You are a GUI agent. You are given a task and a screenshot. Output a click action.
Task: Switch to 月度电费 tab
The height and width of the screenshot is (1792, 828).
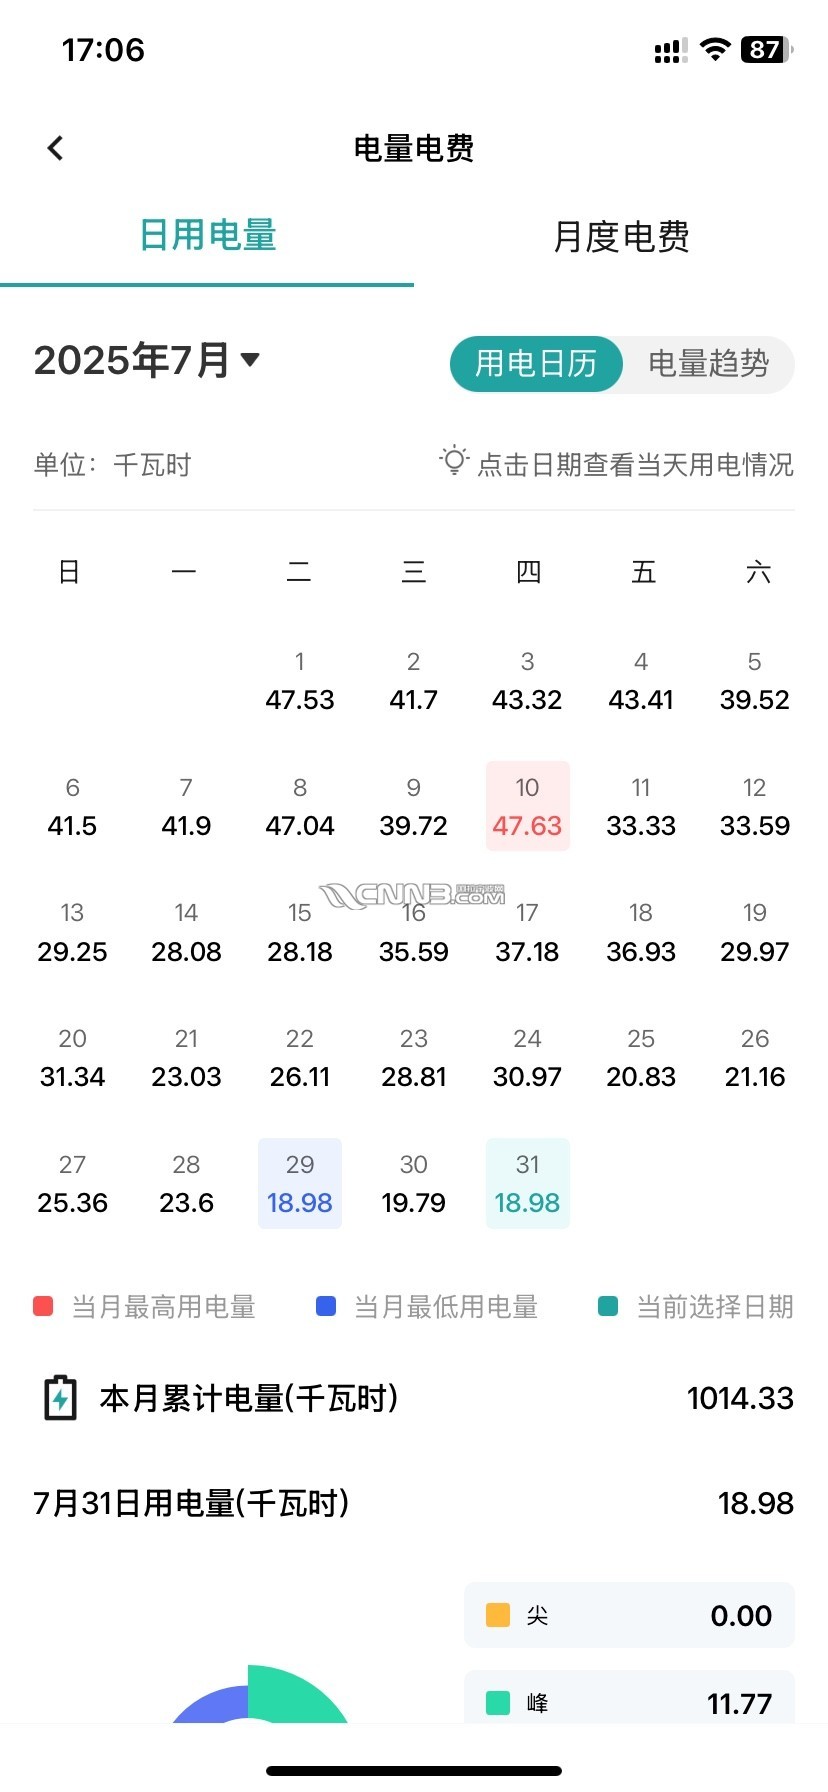coord(621,237)
